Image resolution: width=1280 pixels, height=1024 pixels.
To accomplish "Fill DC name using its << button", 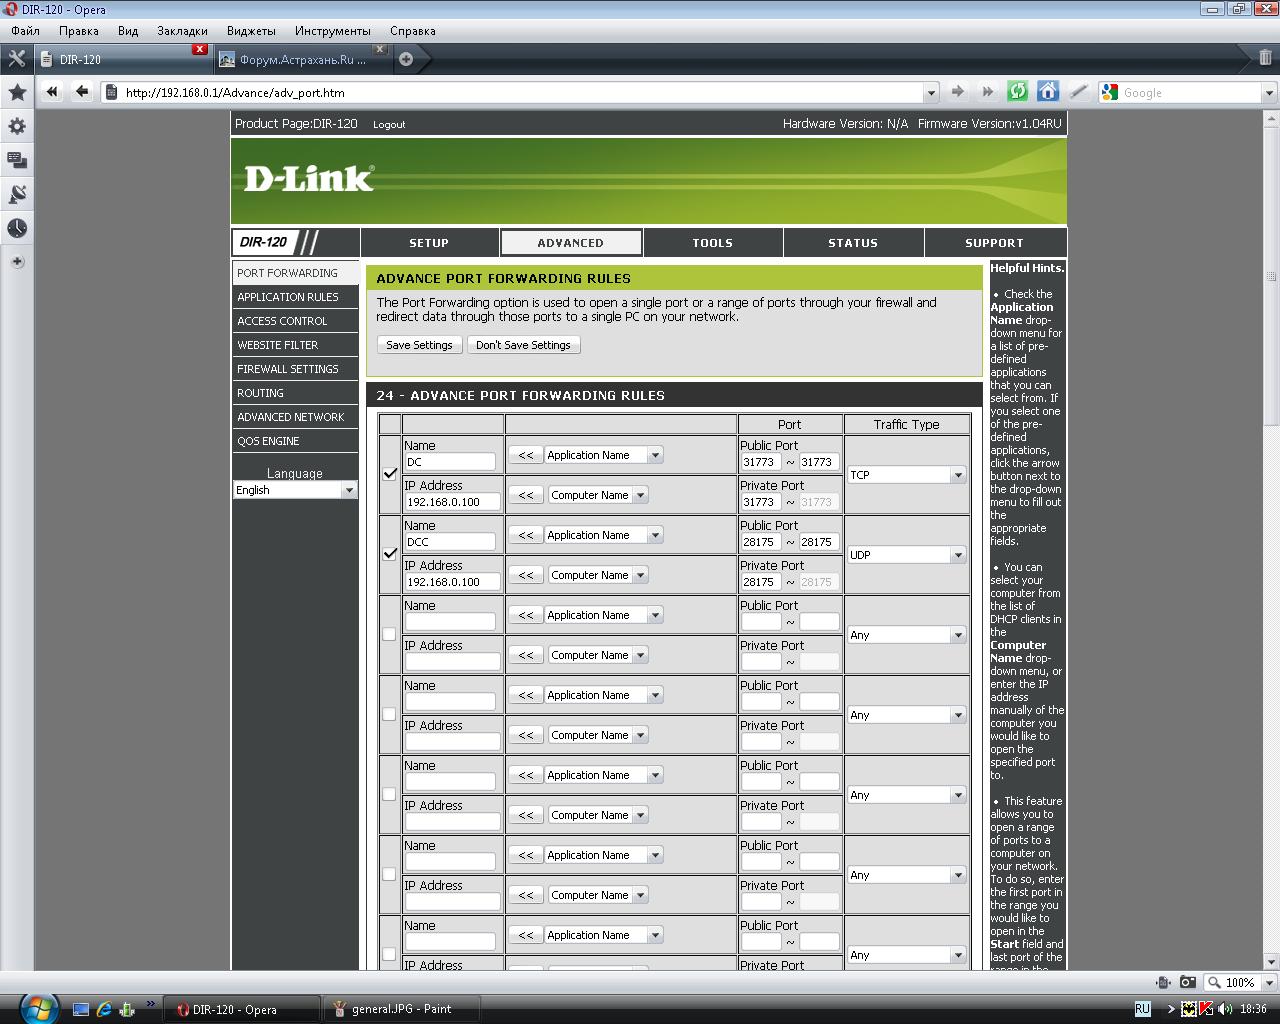I will click(x=525, y=455).
